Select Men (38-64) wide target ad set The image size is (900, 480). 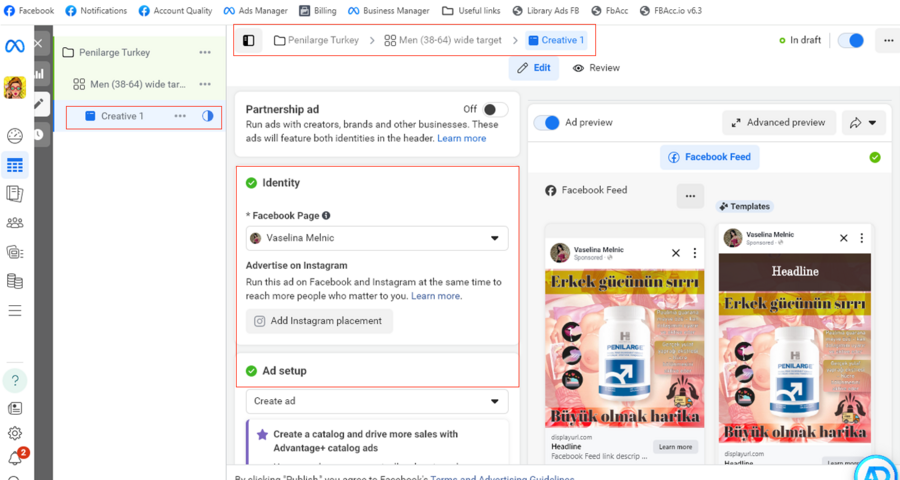point(138,84)
